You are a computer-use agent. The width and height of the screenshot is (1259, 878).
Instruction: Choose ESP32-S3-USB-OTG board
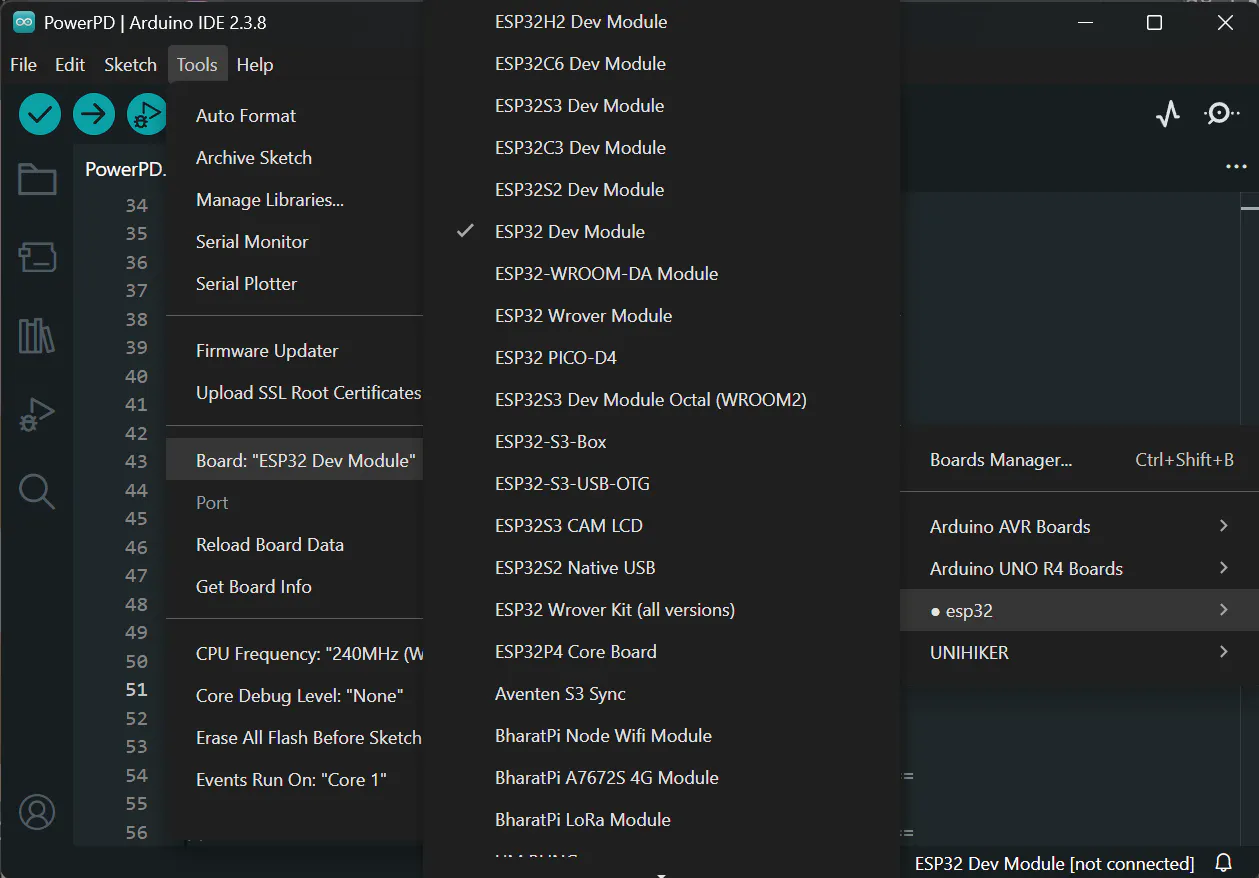(661, 484)
